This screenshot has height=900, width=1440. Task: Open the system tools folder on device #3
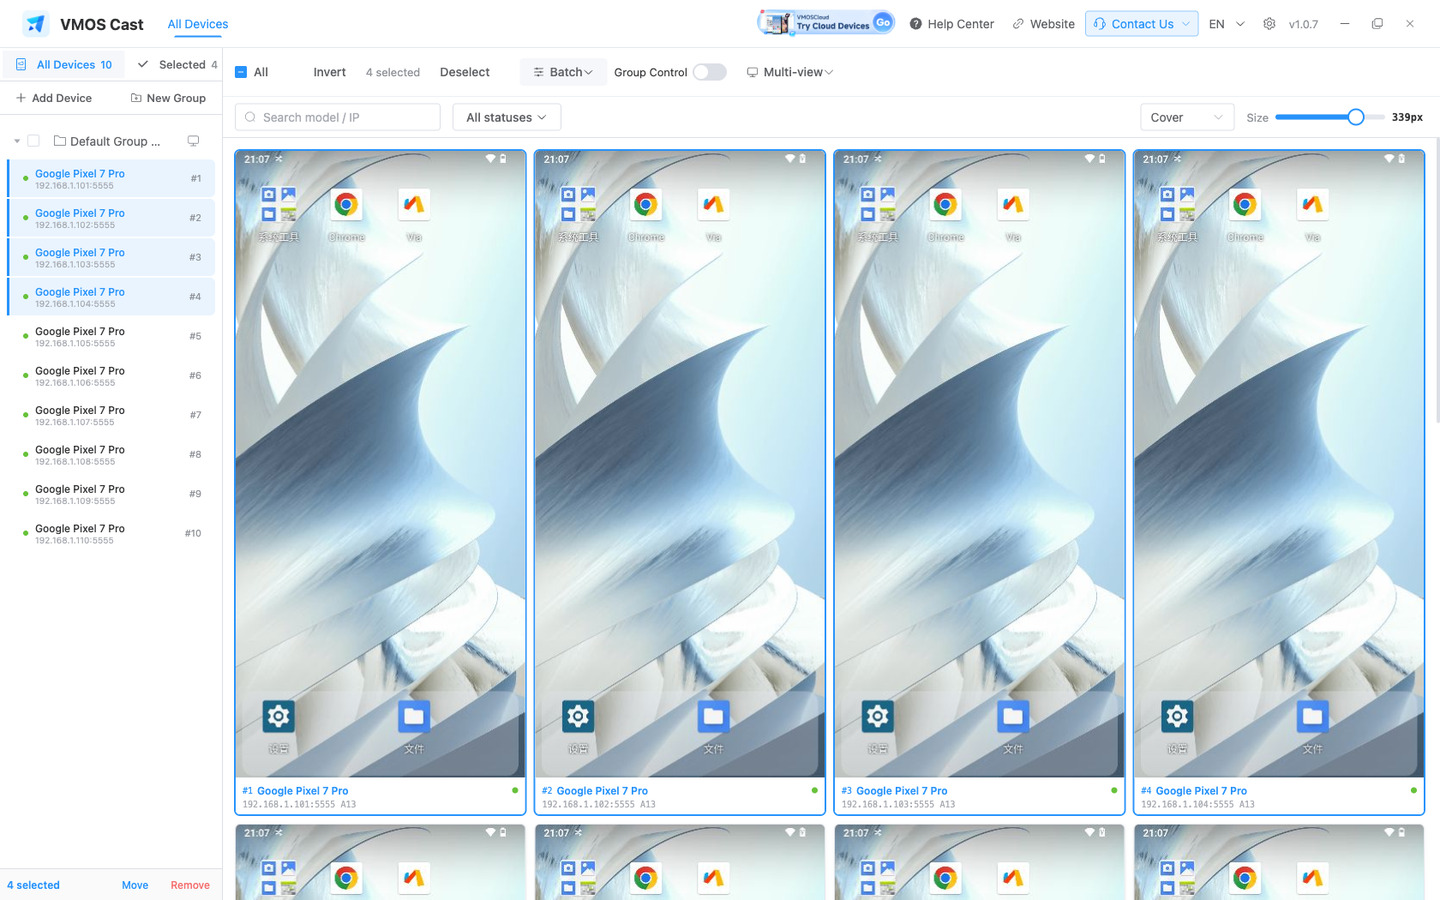click(x=877, y=205)
